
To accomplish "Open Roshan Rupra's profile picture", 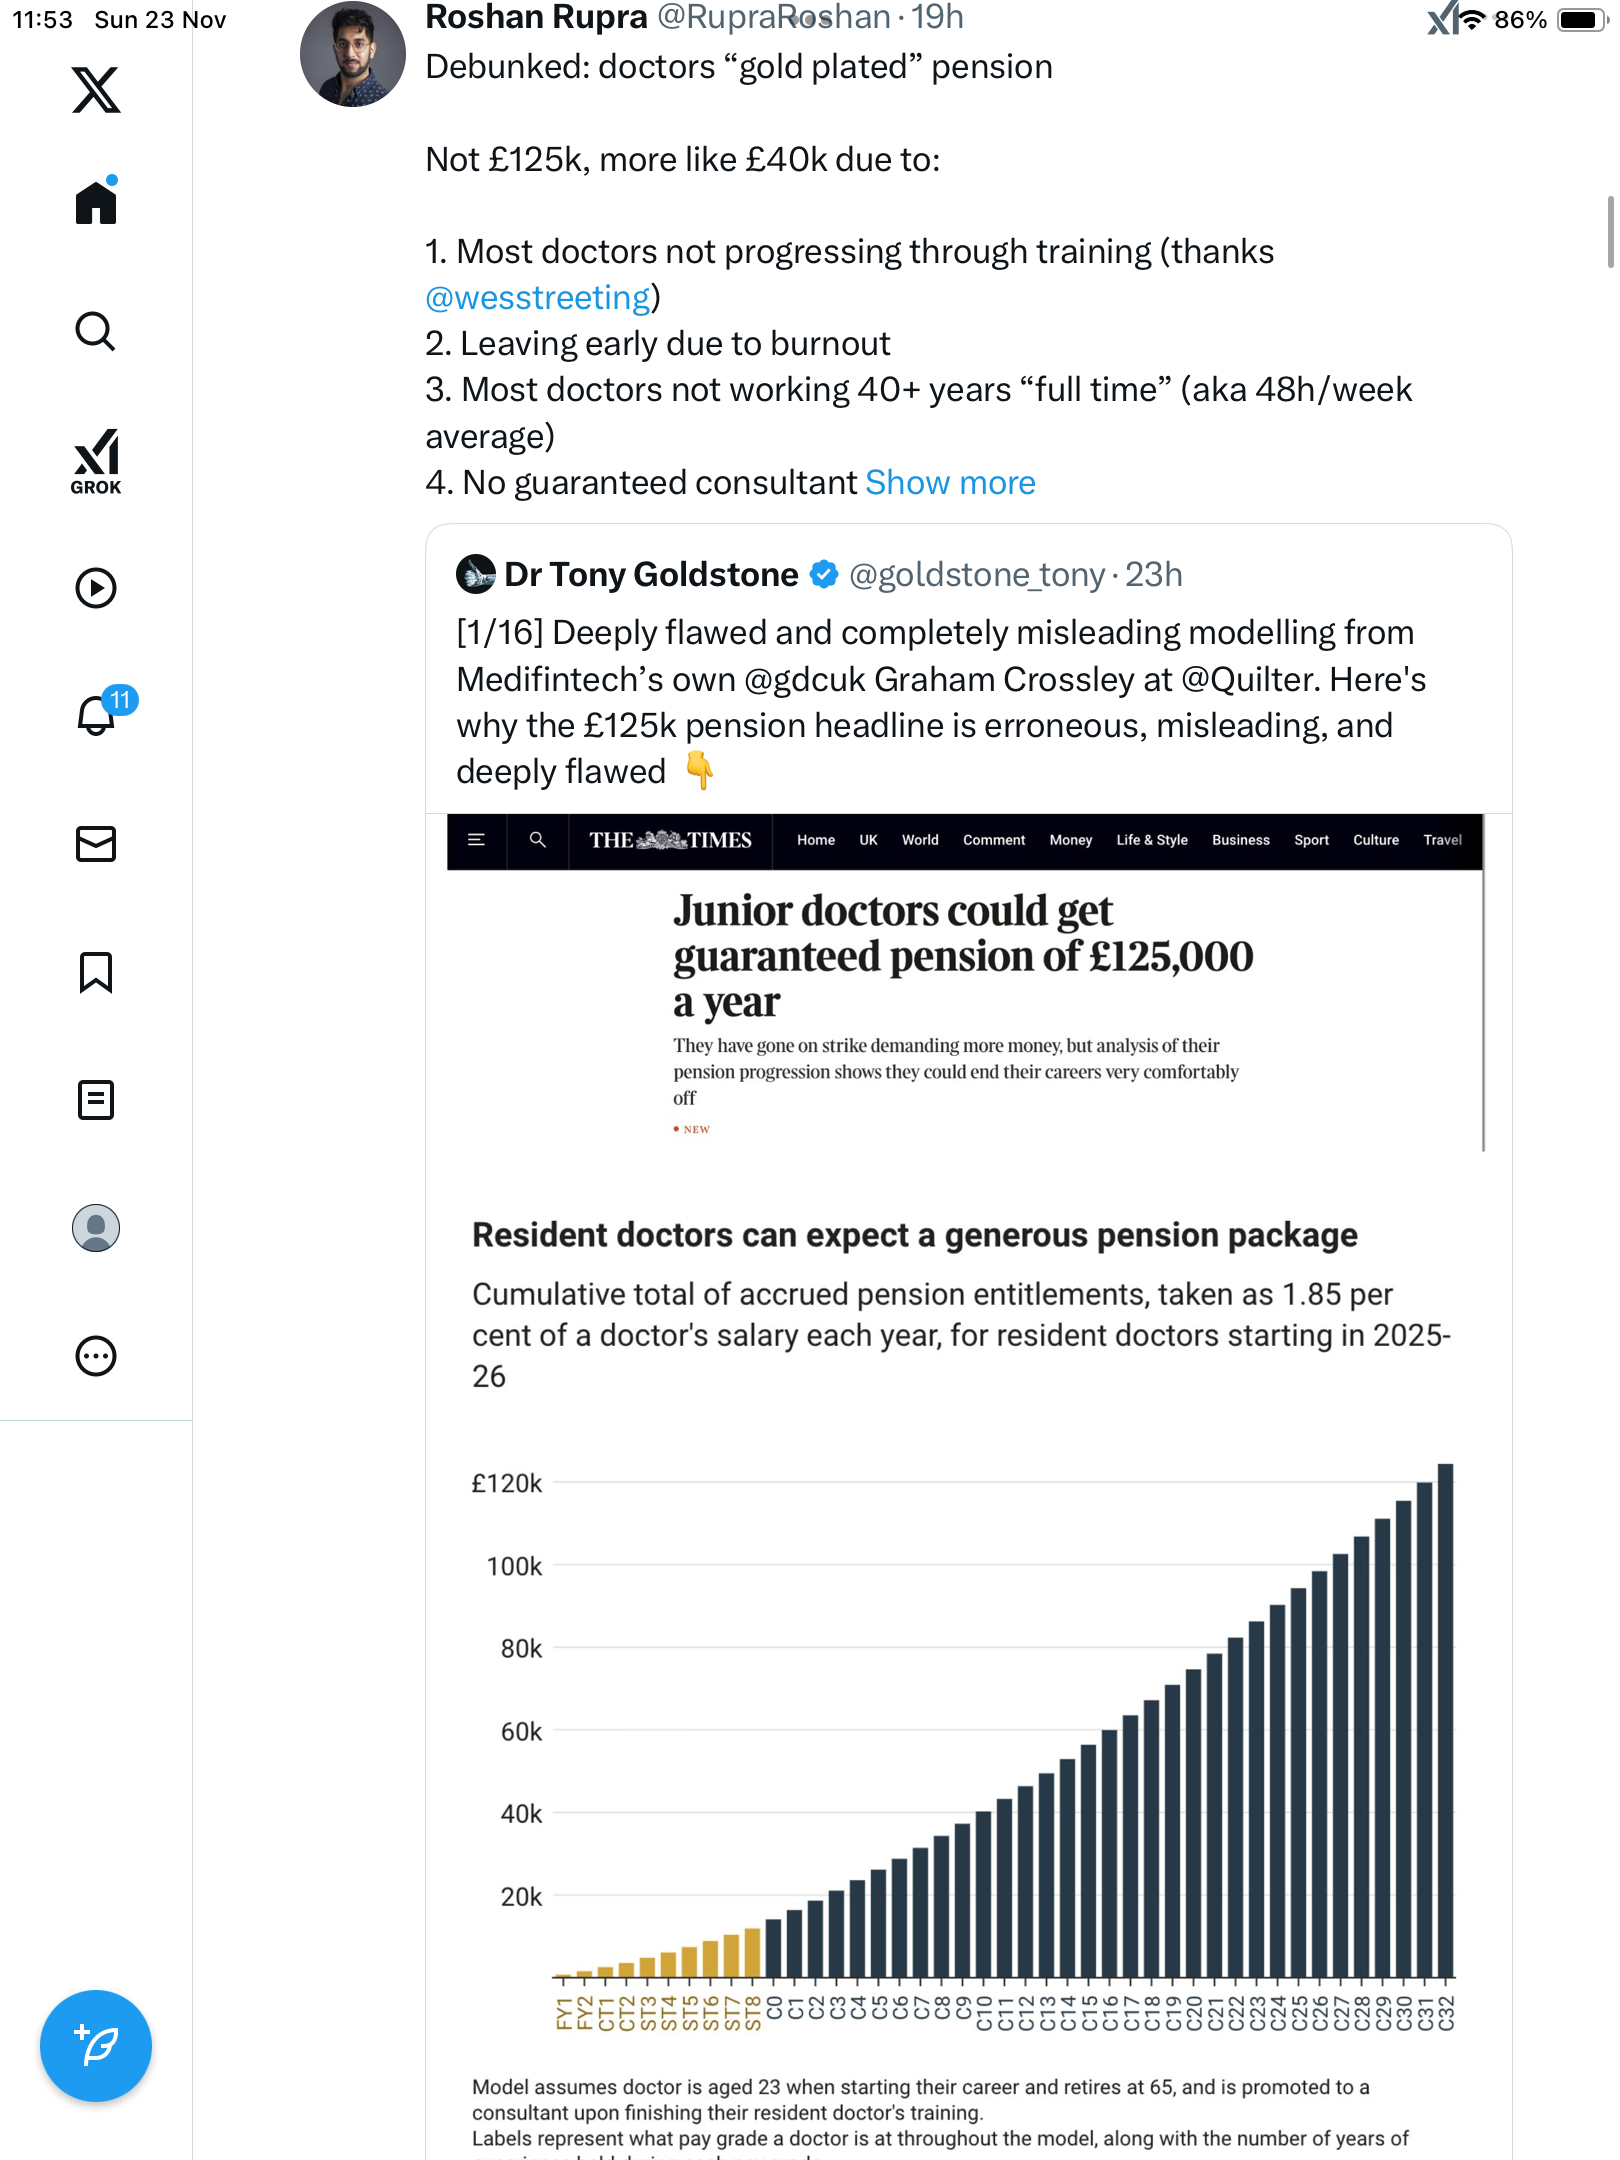I will [353, 55].
